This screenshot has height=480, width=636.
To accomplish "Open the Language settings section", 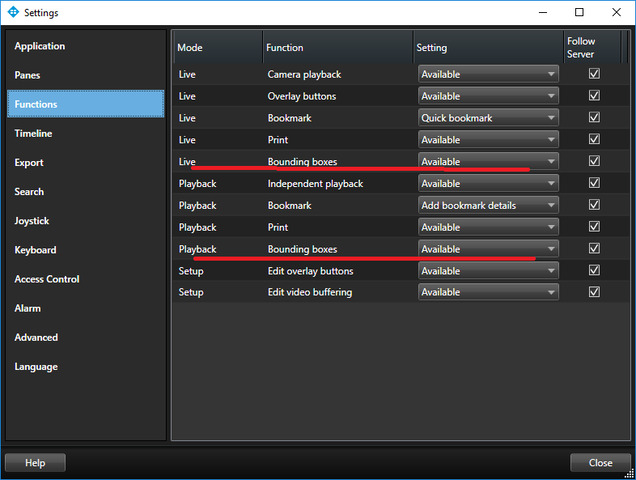I will pos(36,366).
